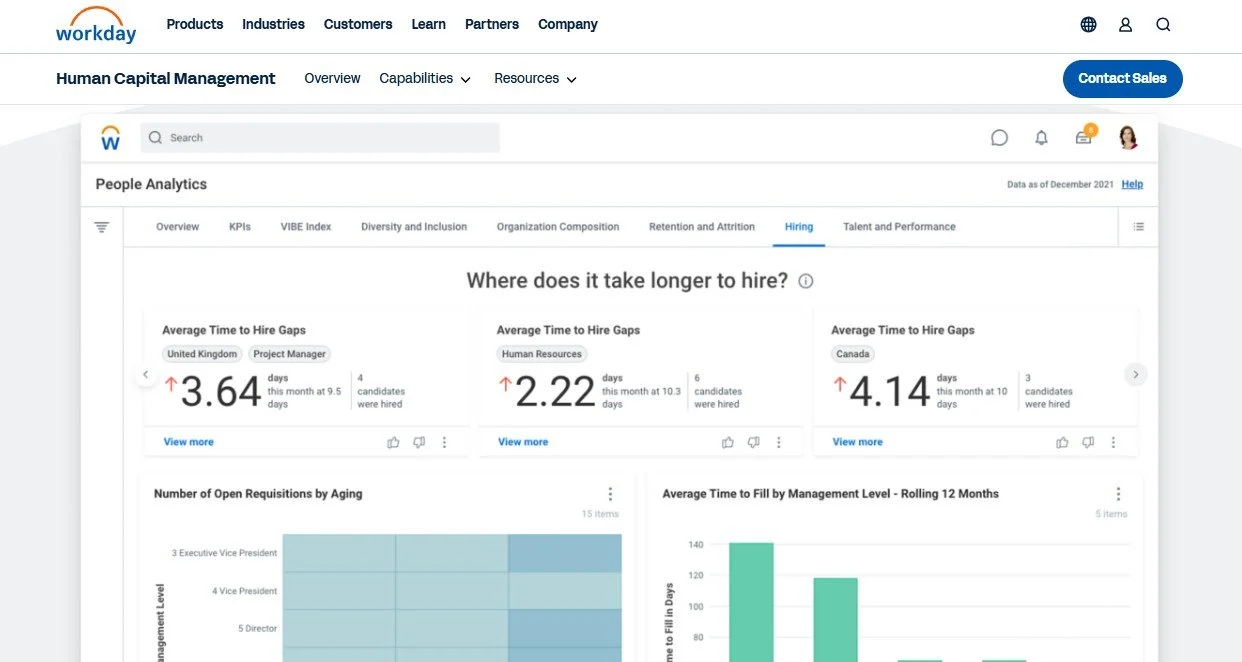Go to the next card with the right arrow

(x=1135, y=375)
